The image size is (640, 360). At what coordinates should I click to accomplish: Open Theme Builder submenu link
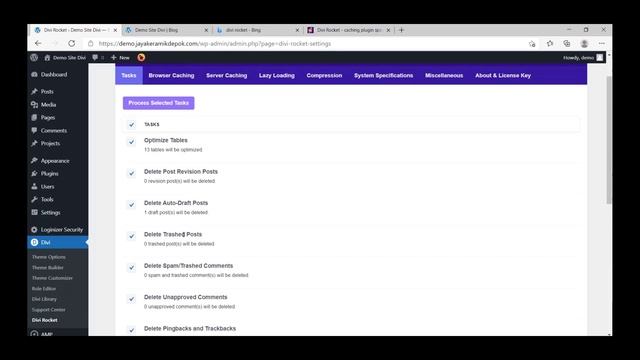pos(48,268)
